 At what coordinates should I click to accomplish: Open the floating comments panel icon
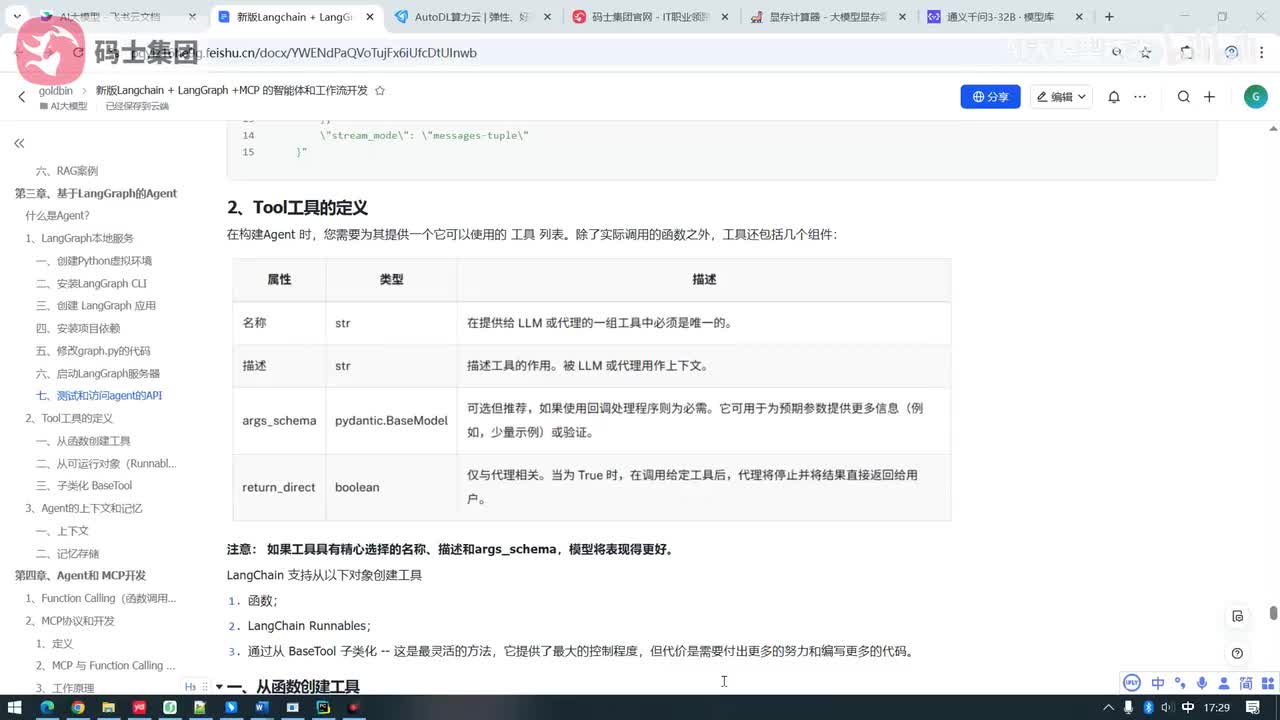[x=1237, y=616]
